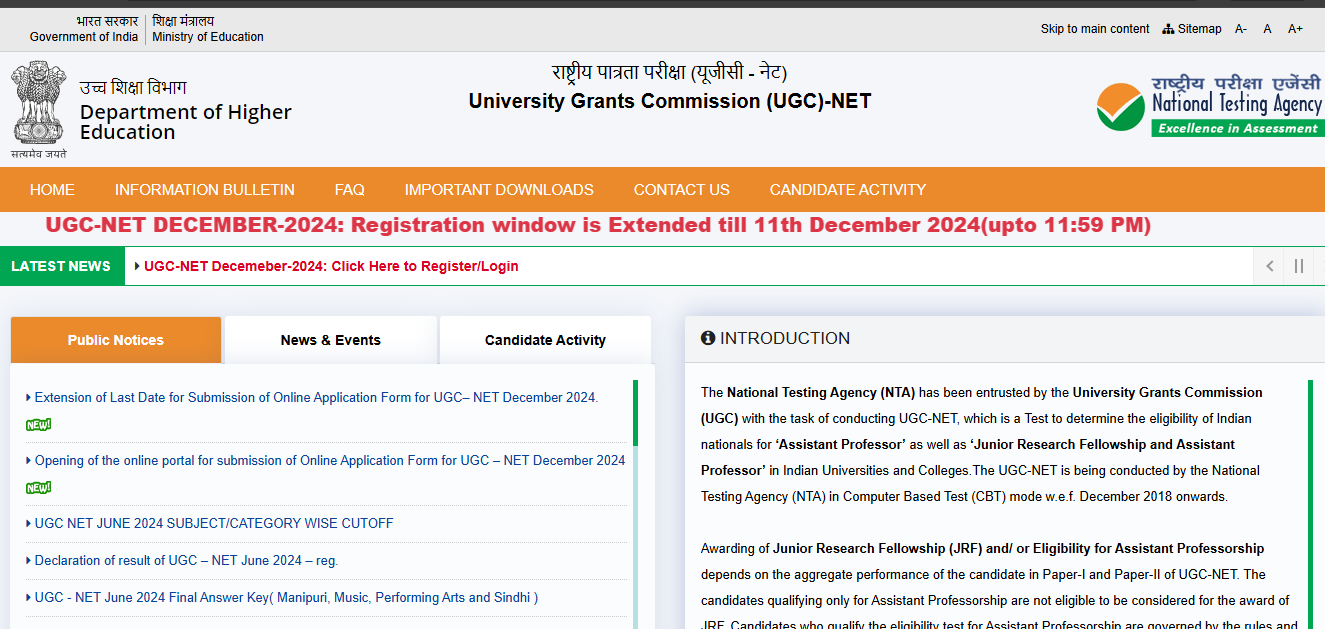Switch to the Candidate Activity tab

tap(545, 340)
